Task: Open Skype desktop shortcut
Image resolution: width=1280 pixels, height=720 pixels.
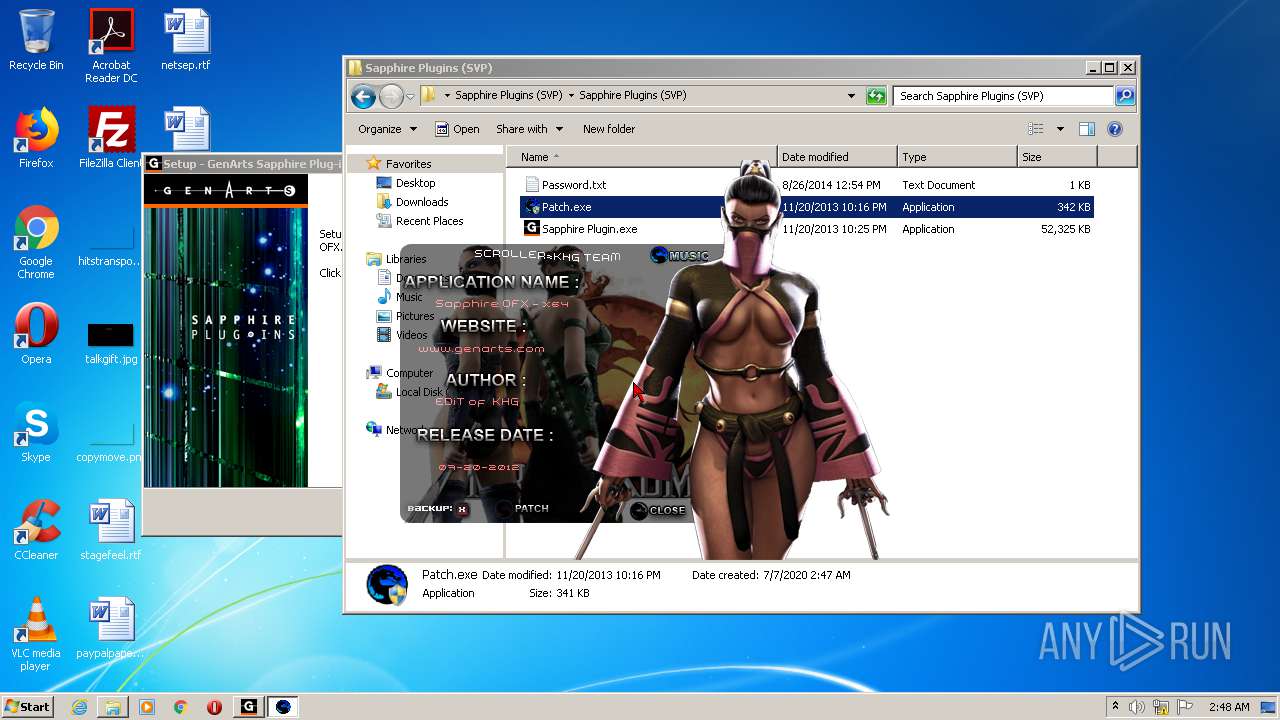Action: tap(36, 432)
